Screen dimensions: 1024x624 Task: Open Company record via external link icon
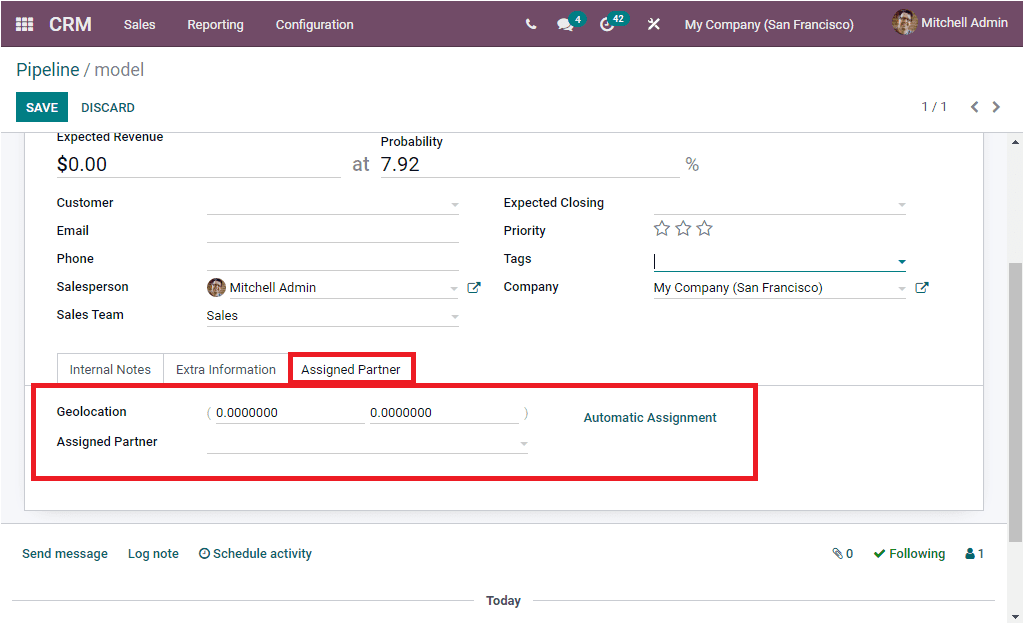(921, 287)
